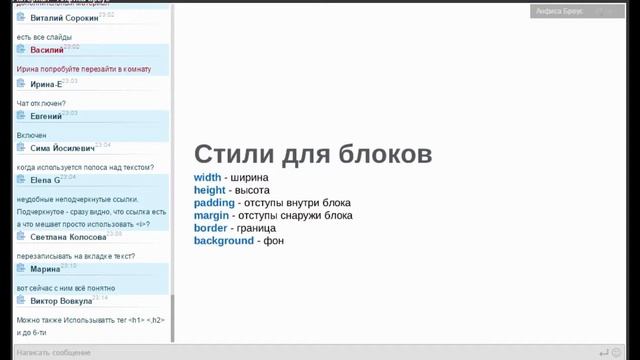This screenshot has height=360, width=640.
Task: Click message 'есть все слайды'
Action: coord(44,37)
